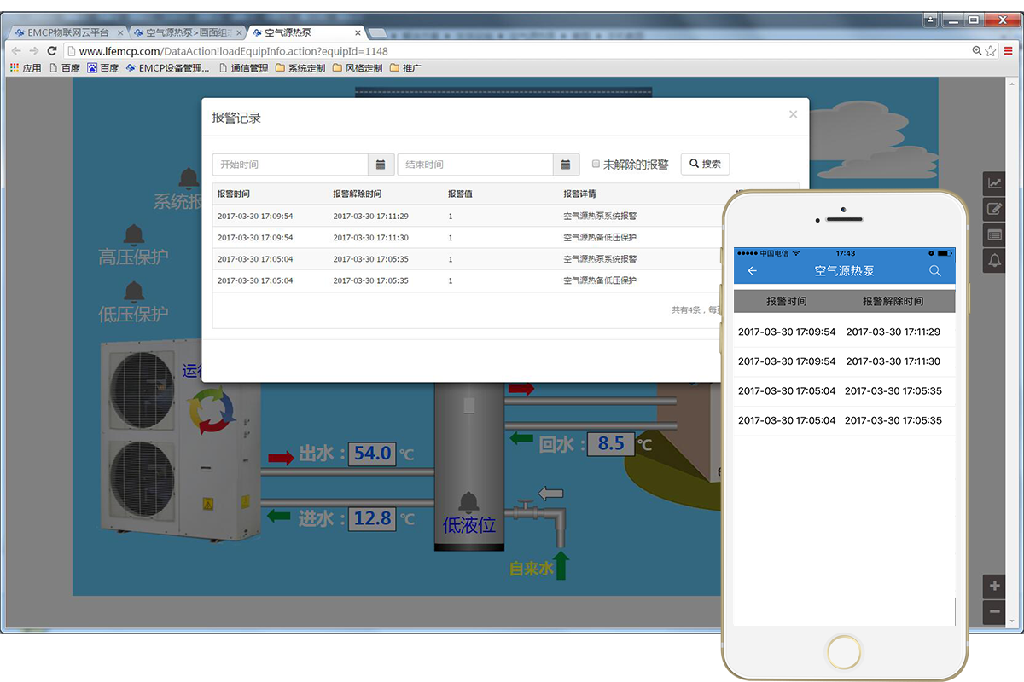Click the 开始时间 input field
The height and width of the screenshot is (682, 1024).
coord(291,165)
